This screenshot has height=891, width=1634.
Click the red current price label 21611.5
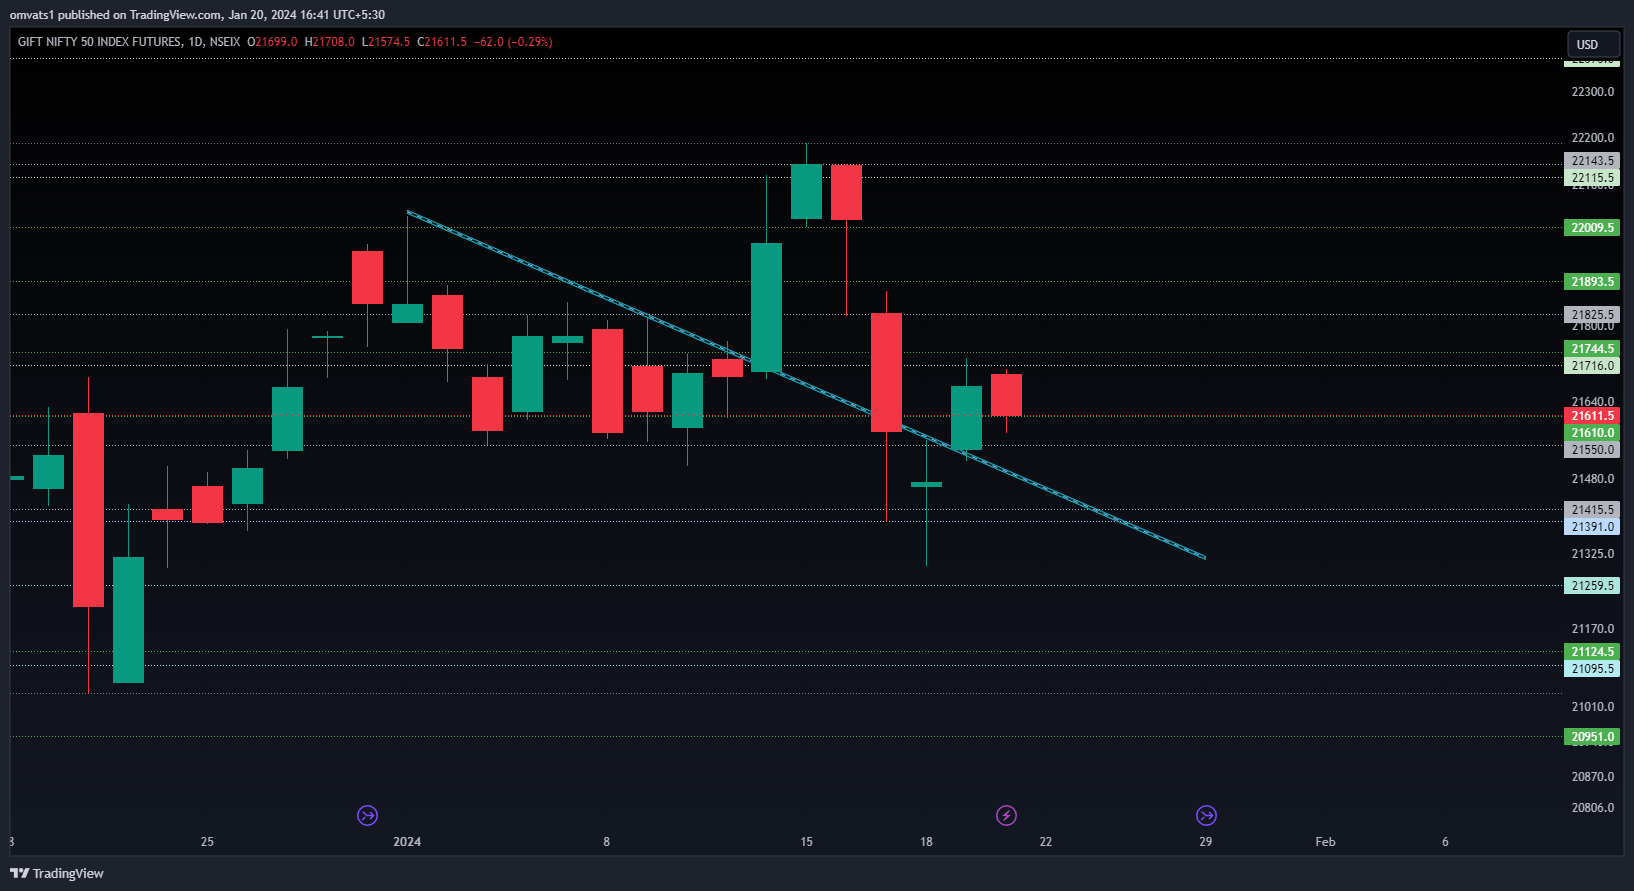pos(1591,416)
